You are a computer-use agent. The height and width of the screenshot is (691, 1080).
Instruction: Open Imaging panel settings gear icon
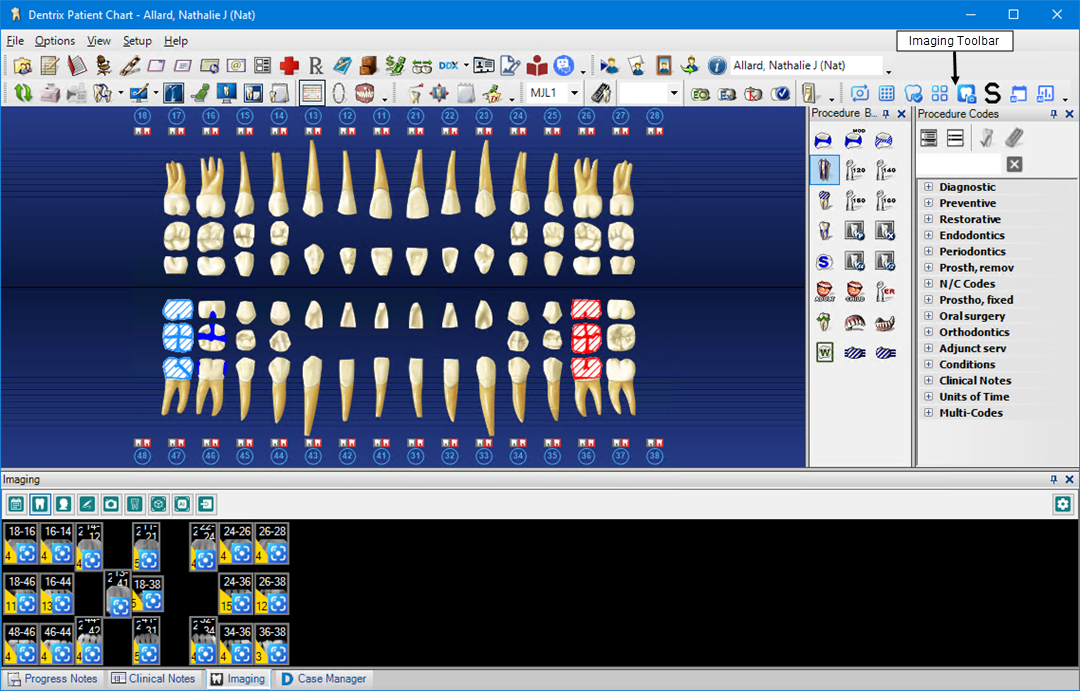click(1062, 504)
